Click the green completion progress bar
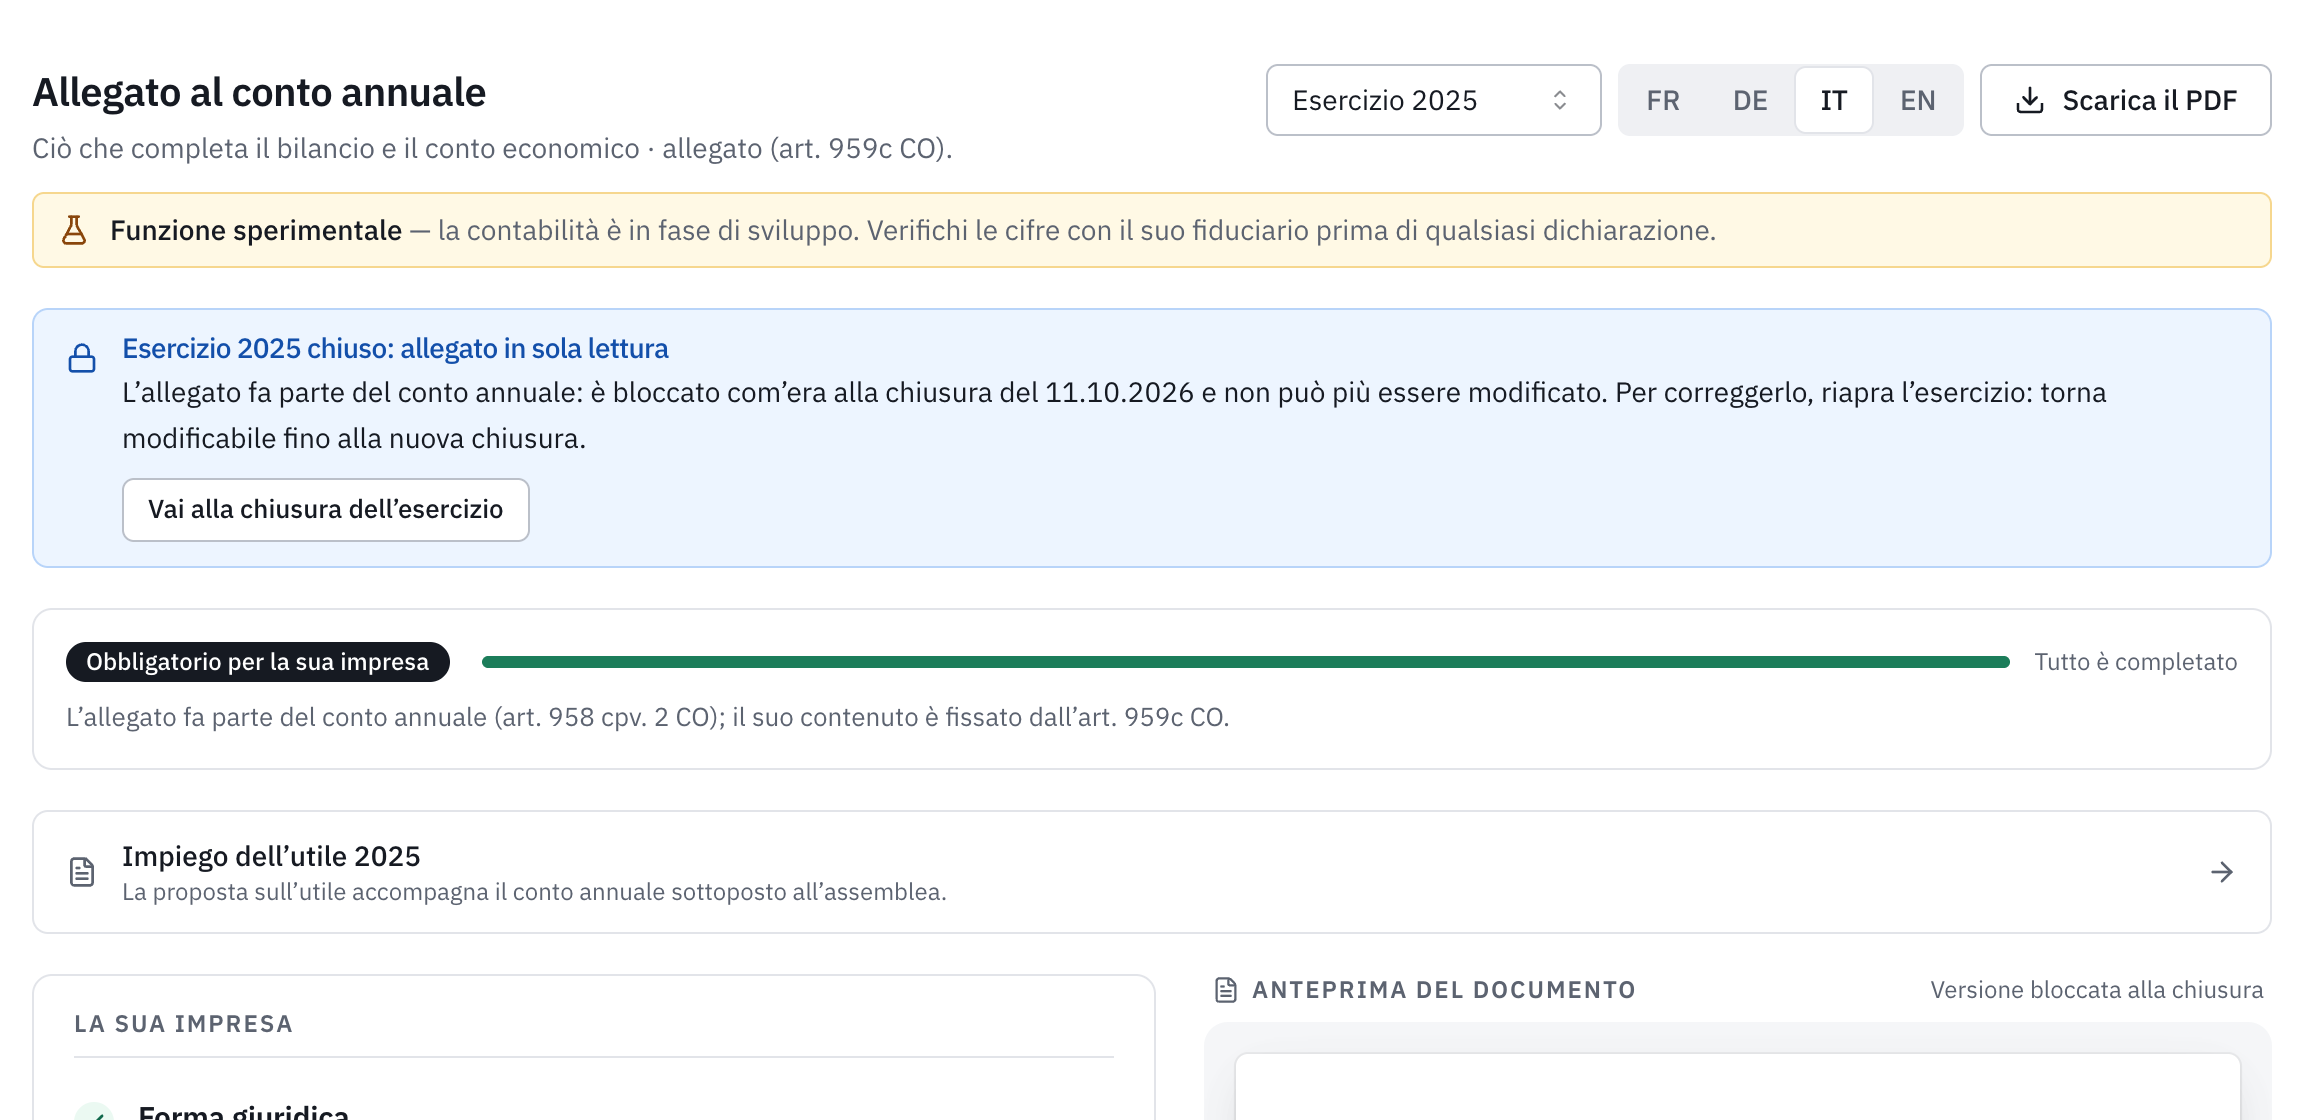 pyautogui.click(x=1246, y=662)
